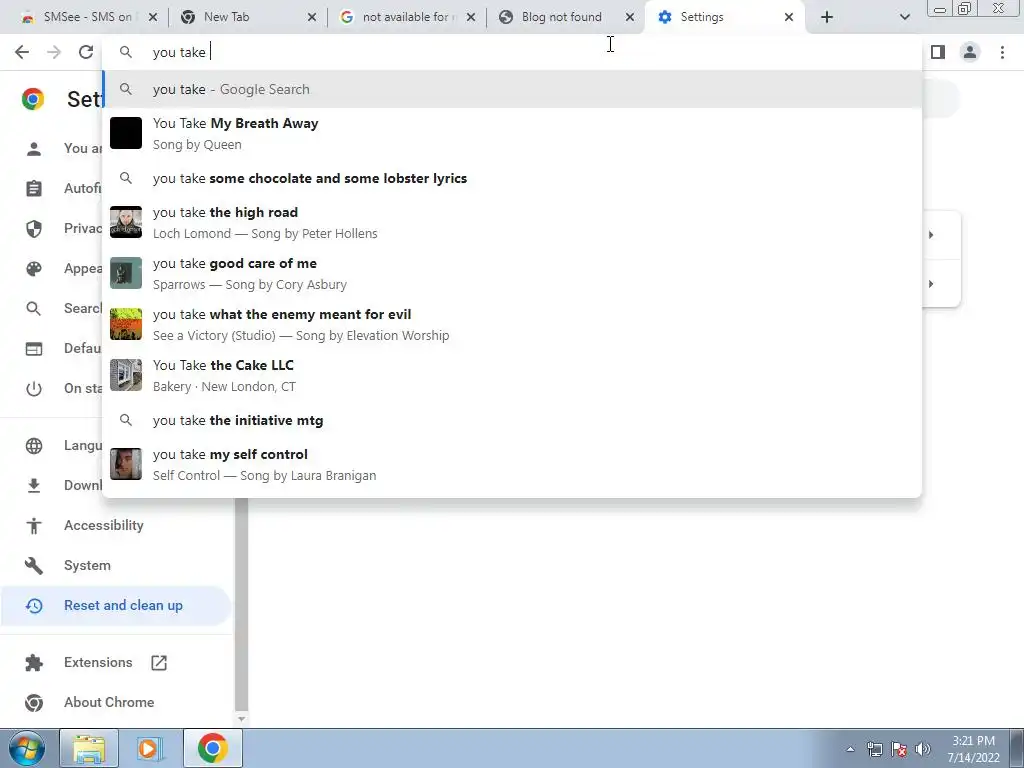Click the address bar with 'you take'
The height and width of the screenshot is (768, 1024).
coord(512,52)
